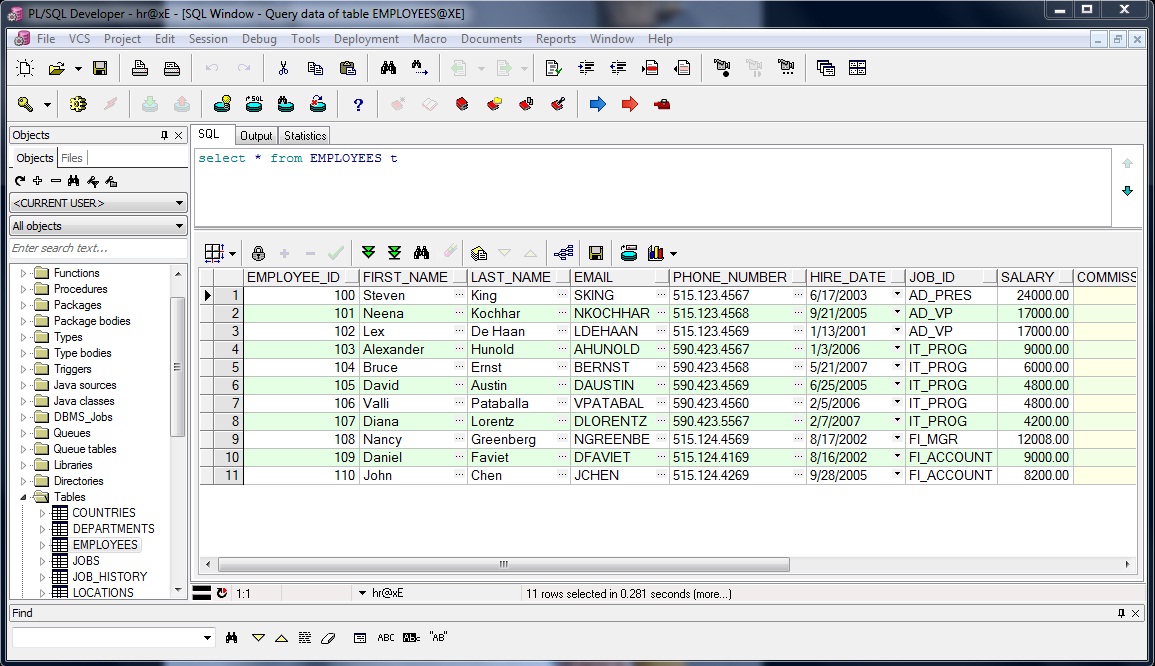Click the binoculars search icon above the results grid
The image size is (1155, 666).
pos(422,252)
